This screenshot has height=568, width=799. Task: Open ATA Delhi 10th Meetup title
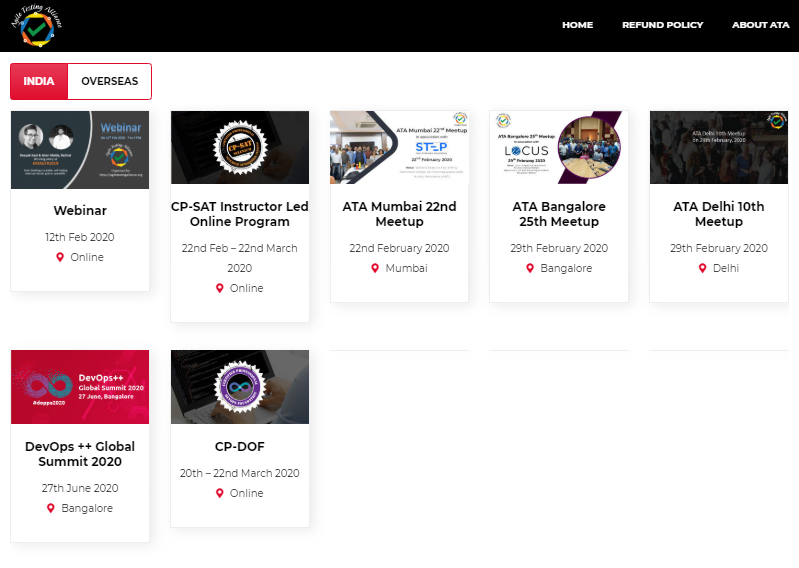tap(719, 214)
